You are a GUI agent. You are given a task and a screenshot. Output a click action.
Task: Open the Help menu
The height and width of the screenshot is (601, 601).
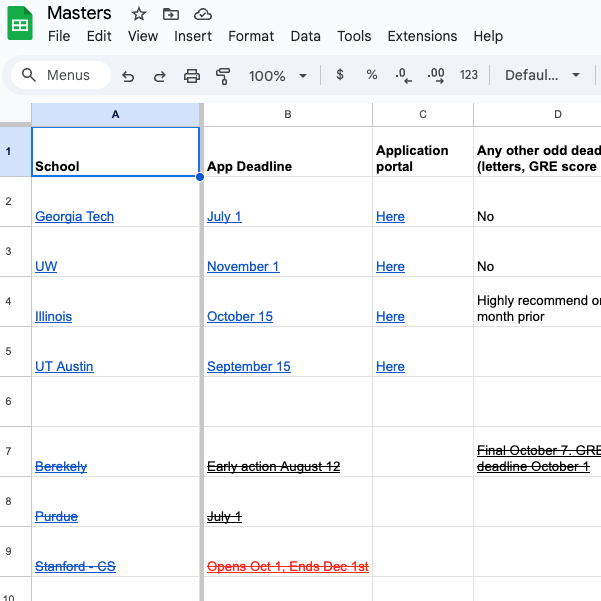(x=488, y=36)
